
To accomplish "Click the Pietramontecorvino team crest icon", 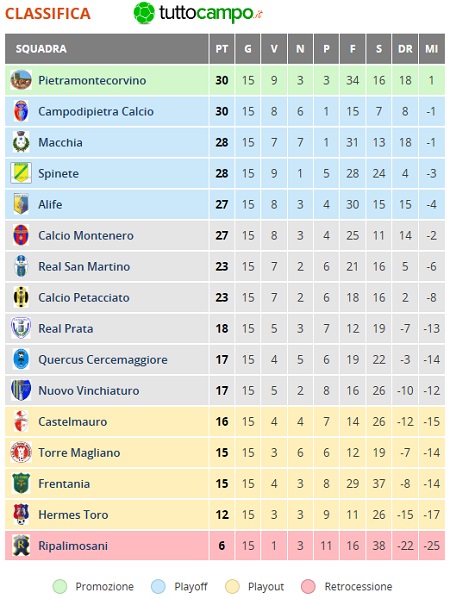I will [21, 80].
